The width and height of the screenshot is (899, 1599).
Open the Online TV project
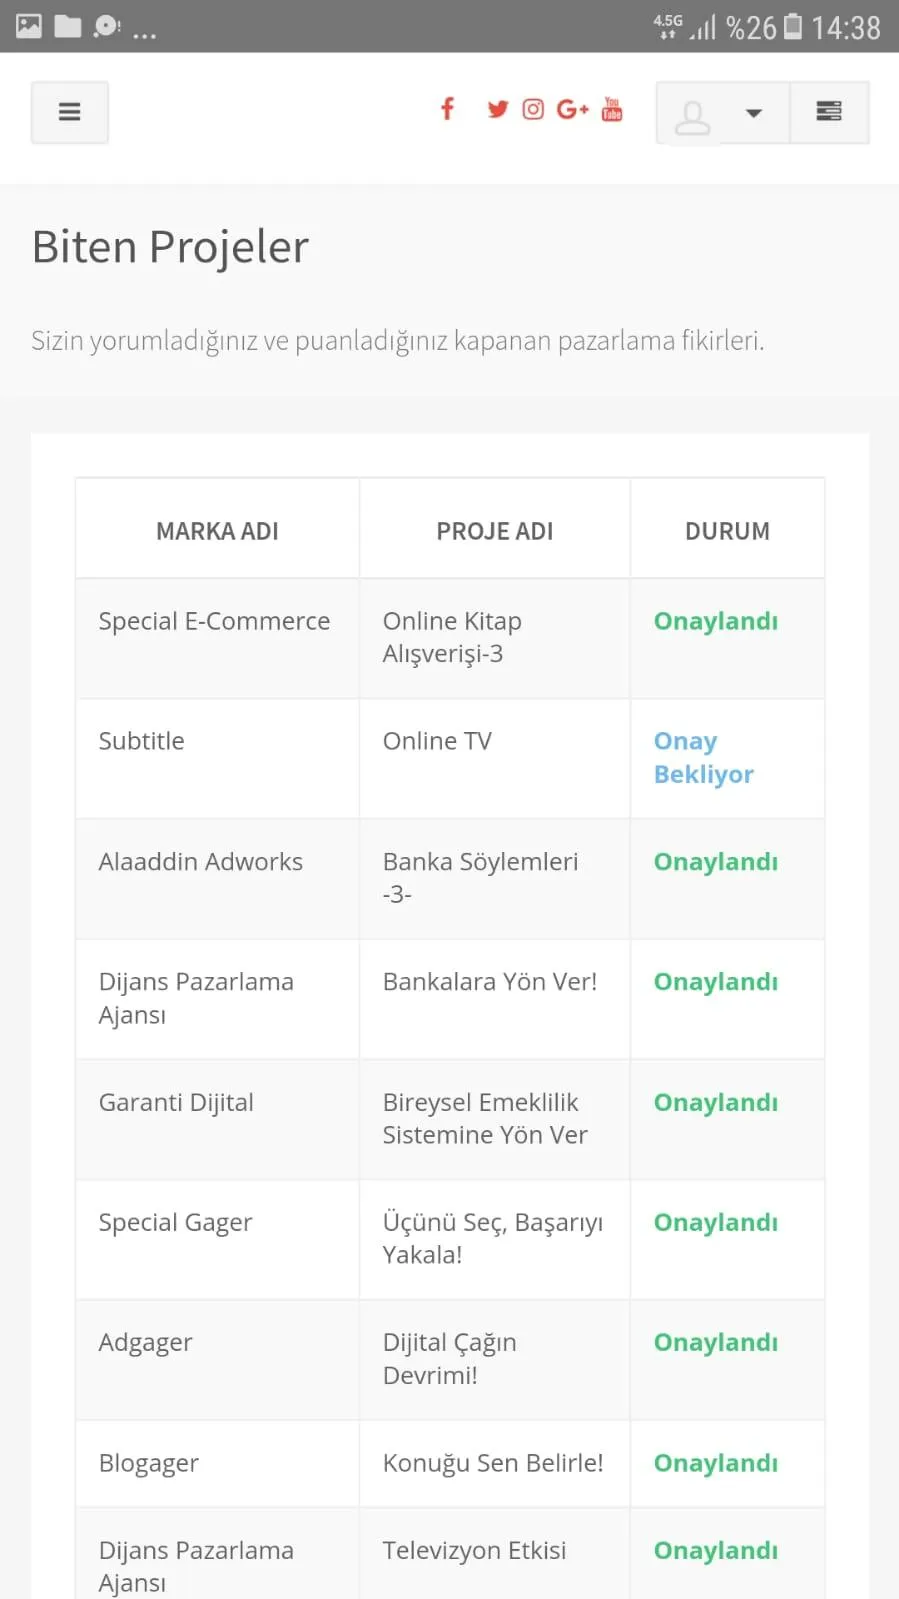point(437,741)
